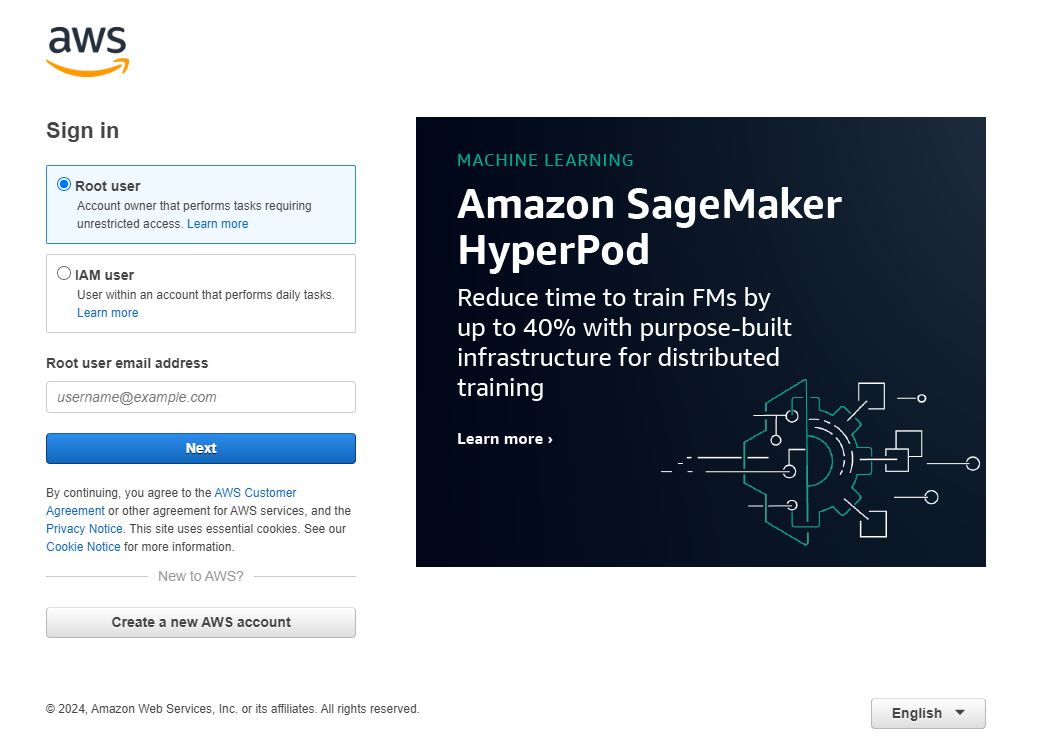Click the Sign in heading
The width and height of the screenshot is (1040, 756).
point(82,131)
